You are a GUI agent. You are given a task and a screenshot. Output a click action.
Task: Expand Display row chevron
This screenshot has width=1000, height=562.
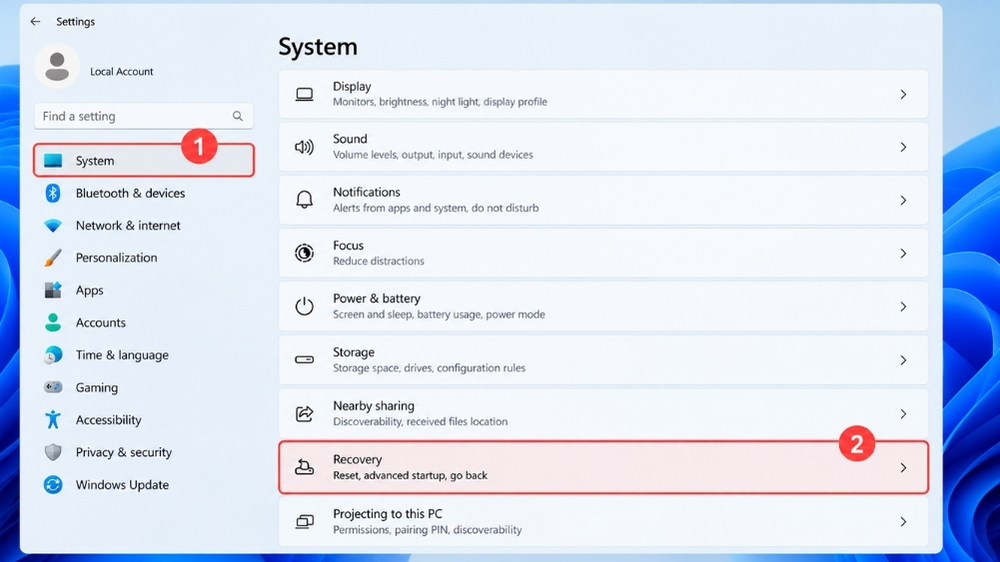point(903,94)
